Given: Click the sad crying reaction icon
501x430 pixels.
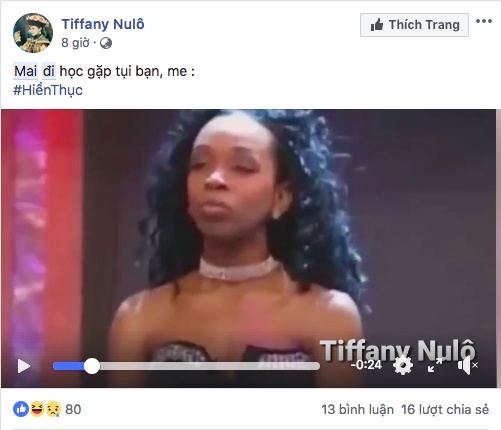Looking at the screenshot, I should point(53,409).
